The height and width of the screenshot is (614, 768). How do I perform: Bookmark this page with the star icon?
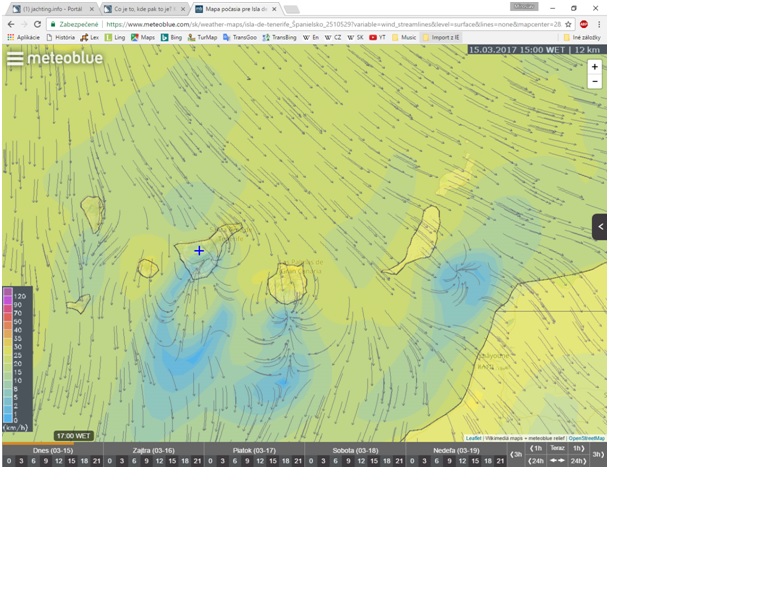point(568,24)
